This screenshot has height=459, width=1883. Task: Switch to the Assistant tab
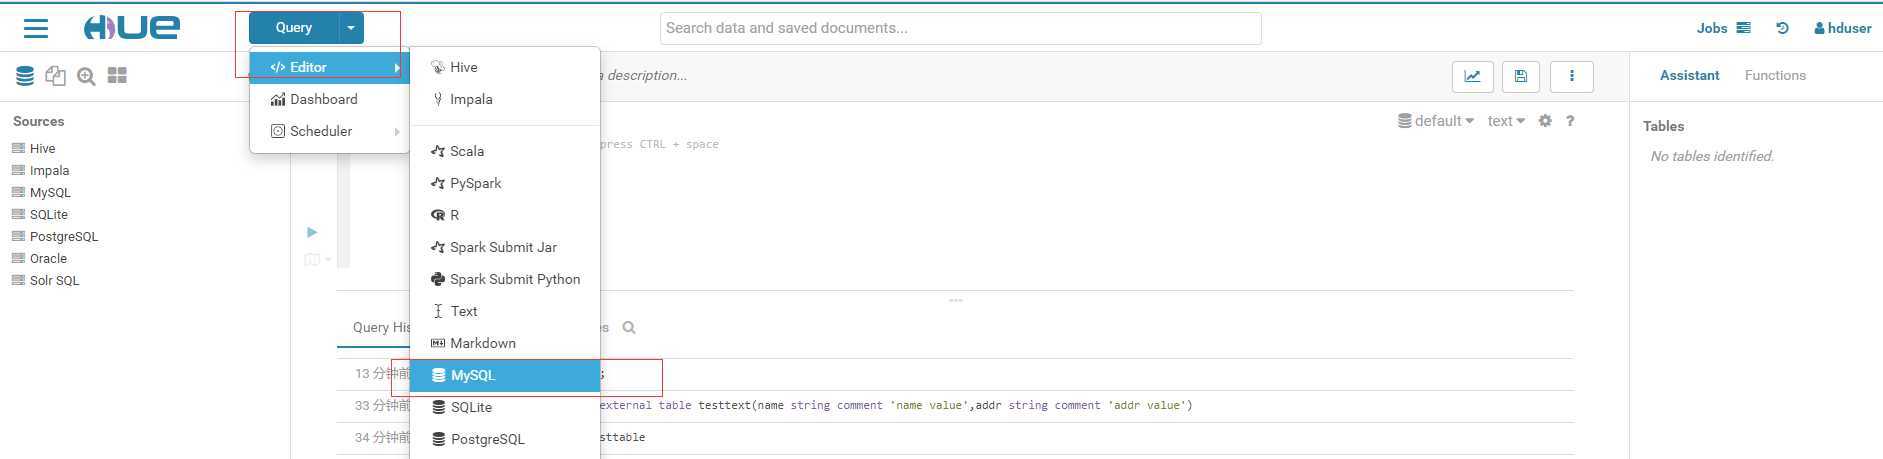pyautogui.click(x=1689, y=75)
